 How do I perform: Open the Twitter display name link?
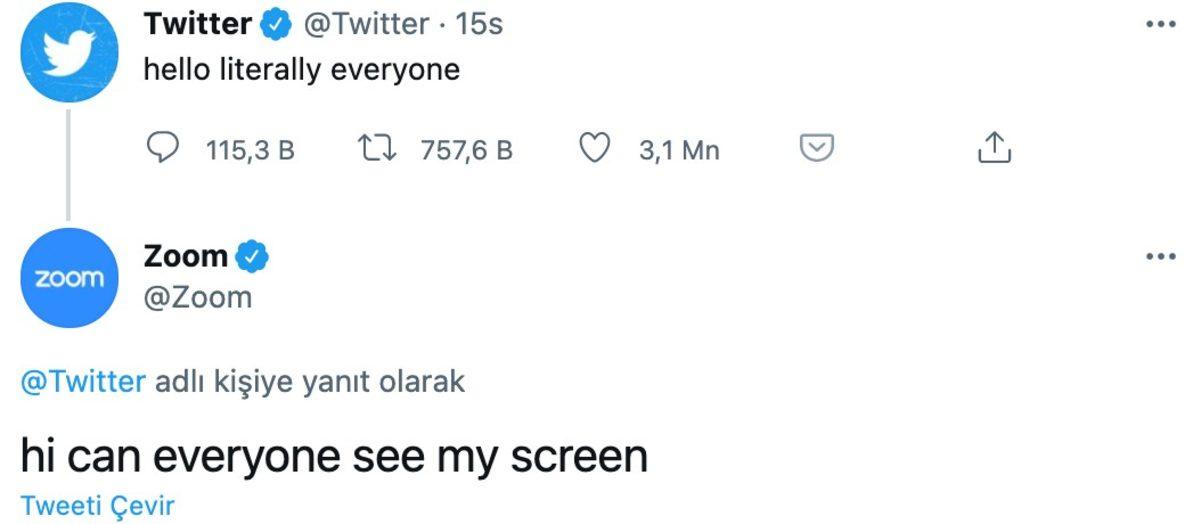point(198,25)
